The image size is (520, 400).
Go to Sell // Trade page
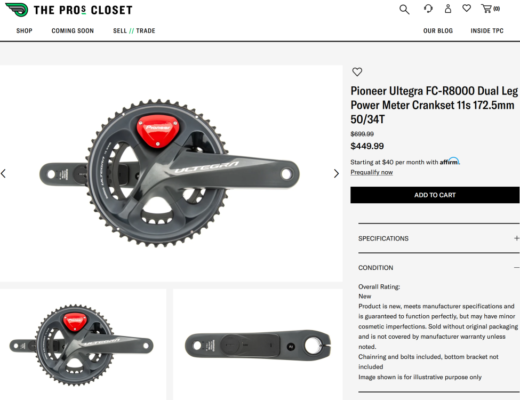coord(134,31)
